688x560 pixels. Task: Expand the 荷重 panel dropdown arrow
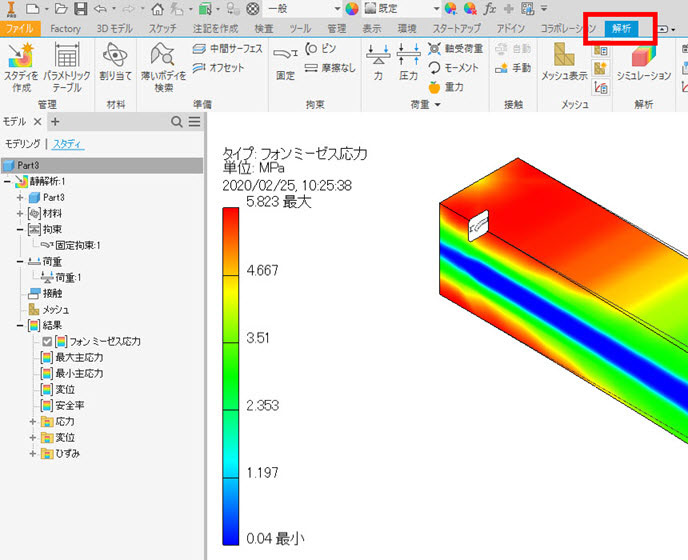tap(437, 104)
